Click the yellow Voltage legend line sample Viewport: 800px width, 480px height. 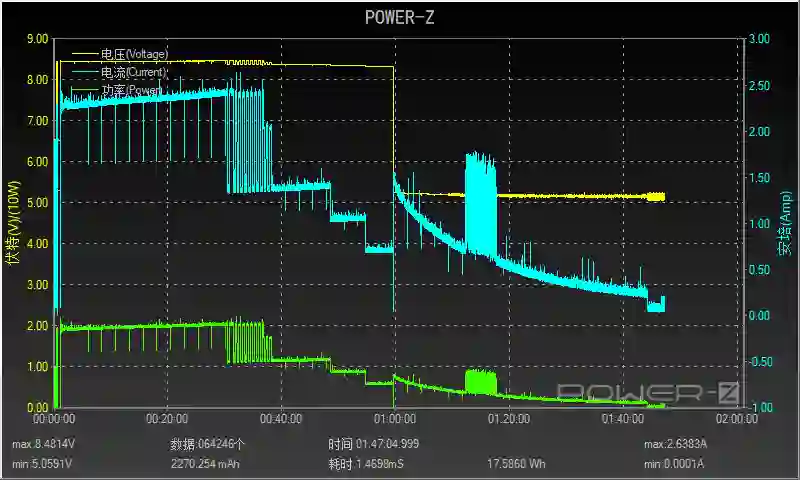pos(84,54)
